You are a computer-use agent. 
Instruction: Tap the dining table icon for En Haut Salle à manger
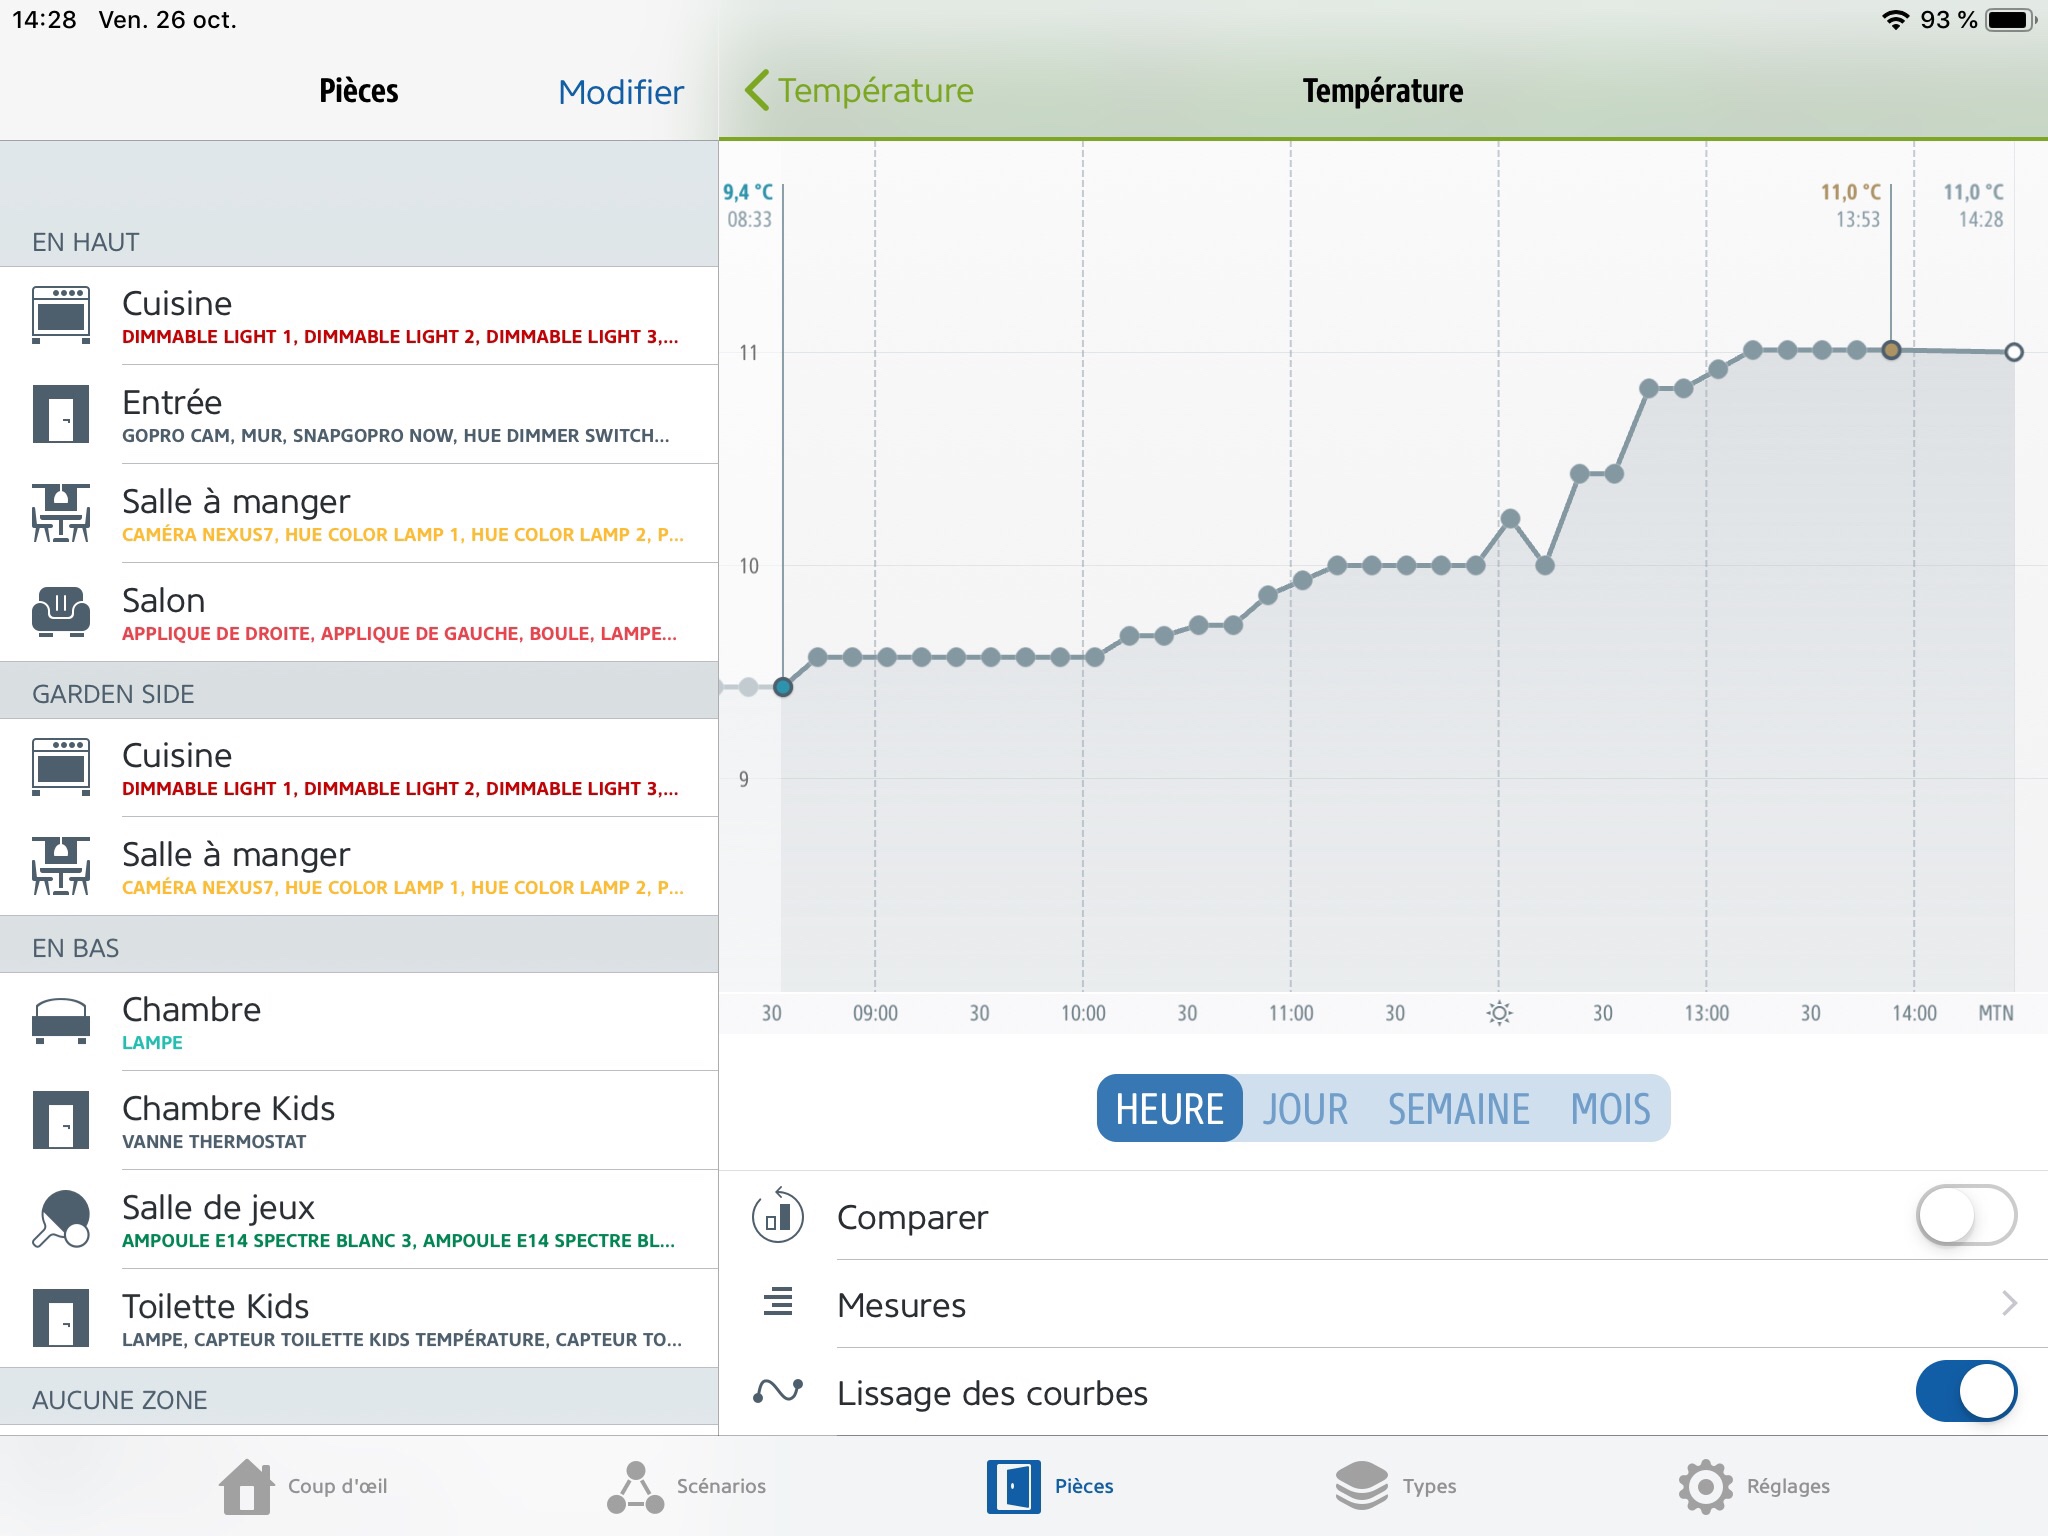pos(61,513)
